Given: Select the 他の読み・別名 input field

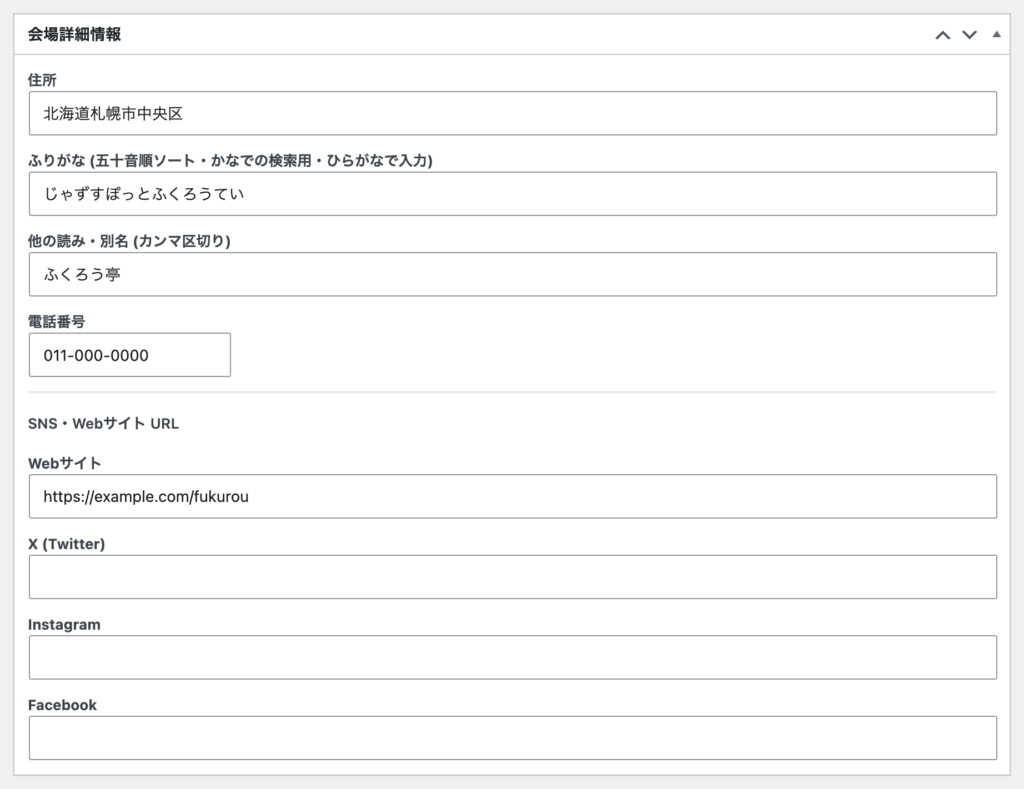Looking at the screenshot, I should (513, 274).
